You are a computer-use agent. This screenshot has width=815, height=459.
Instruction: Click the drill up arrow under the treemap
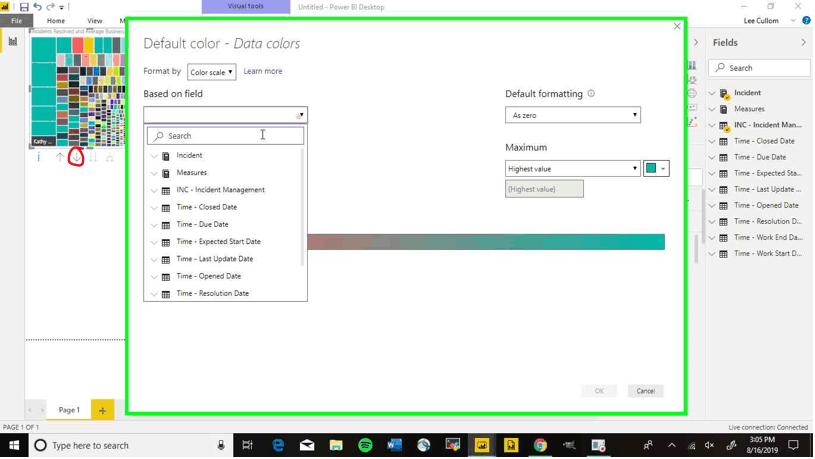60,157
